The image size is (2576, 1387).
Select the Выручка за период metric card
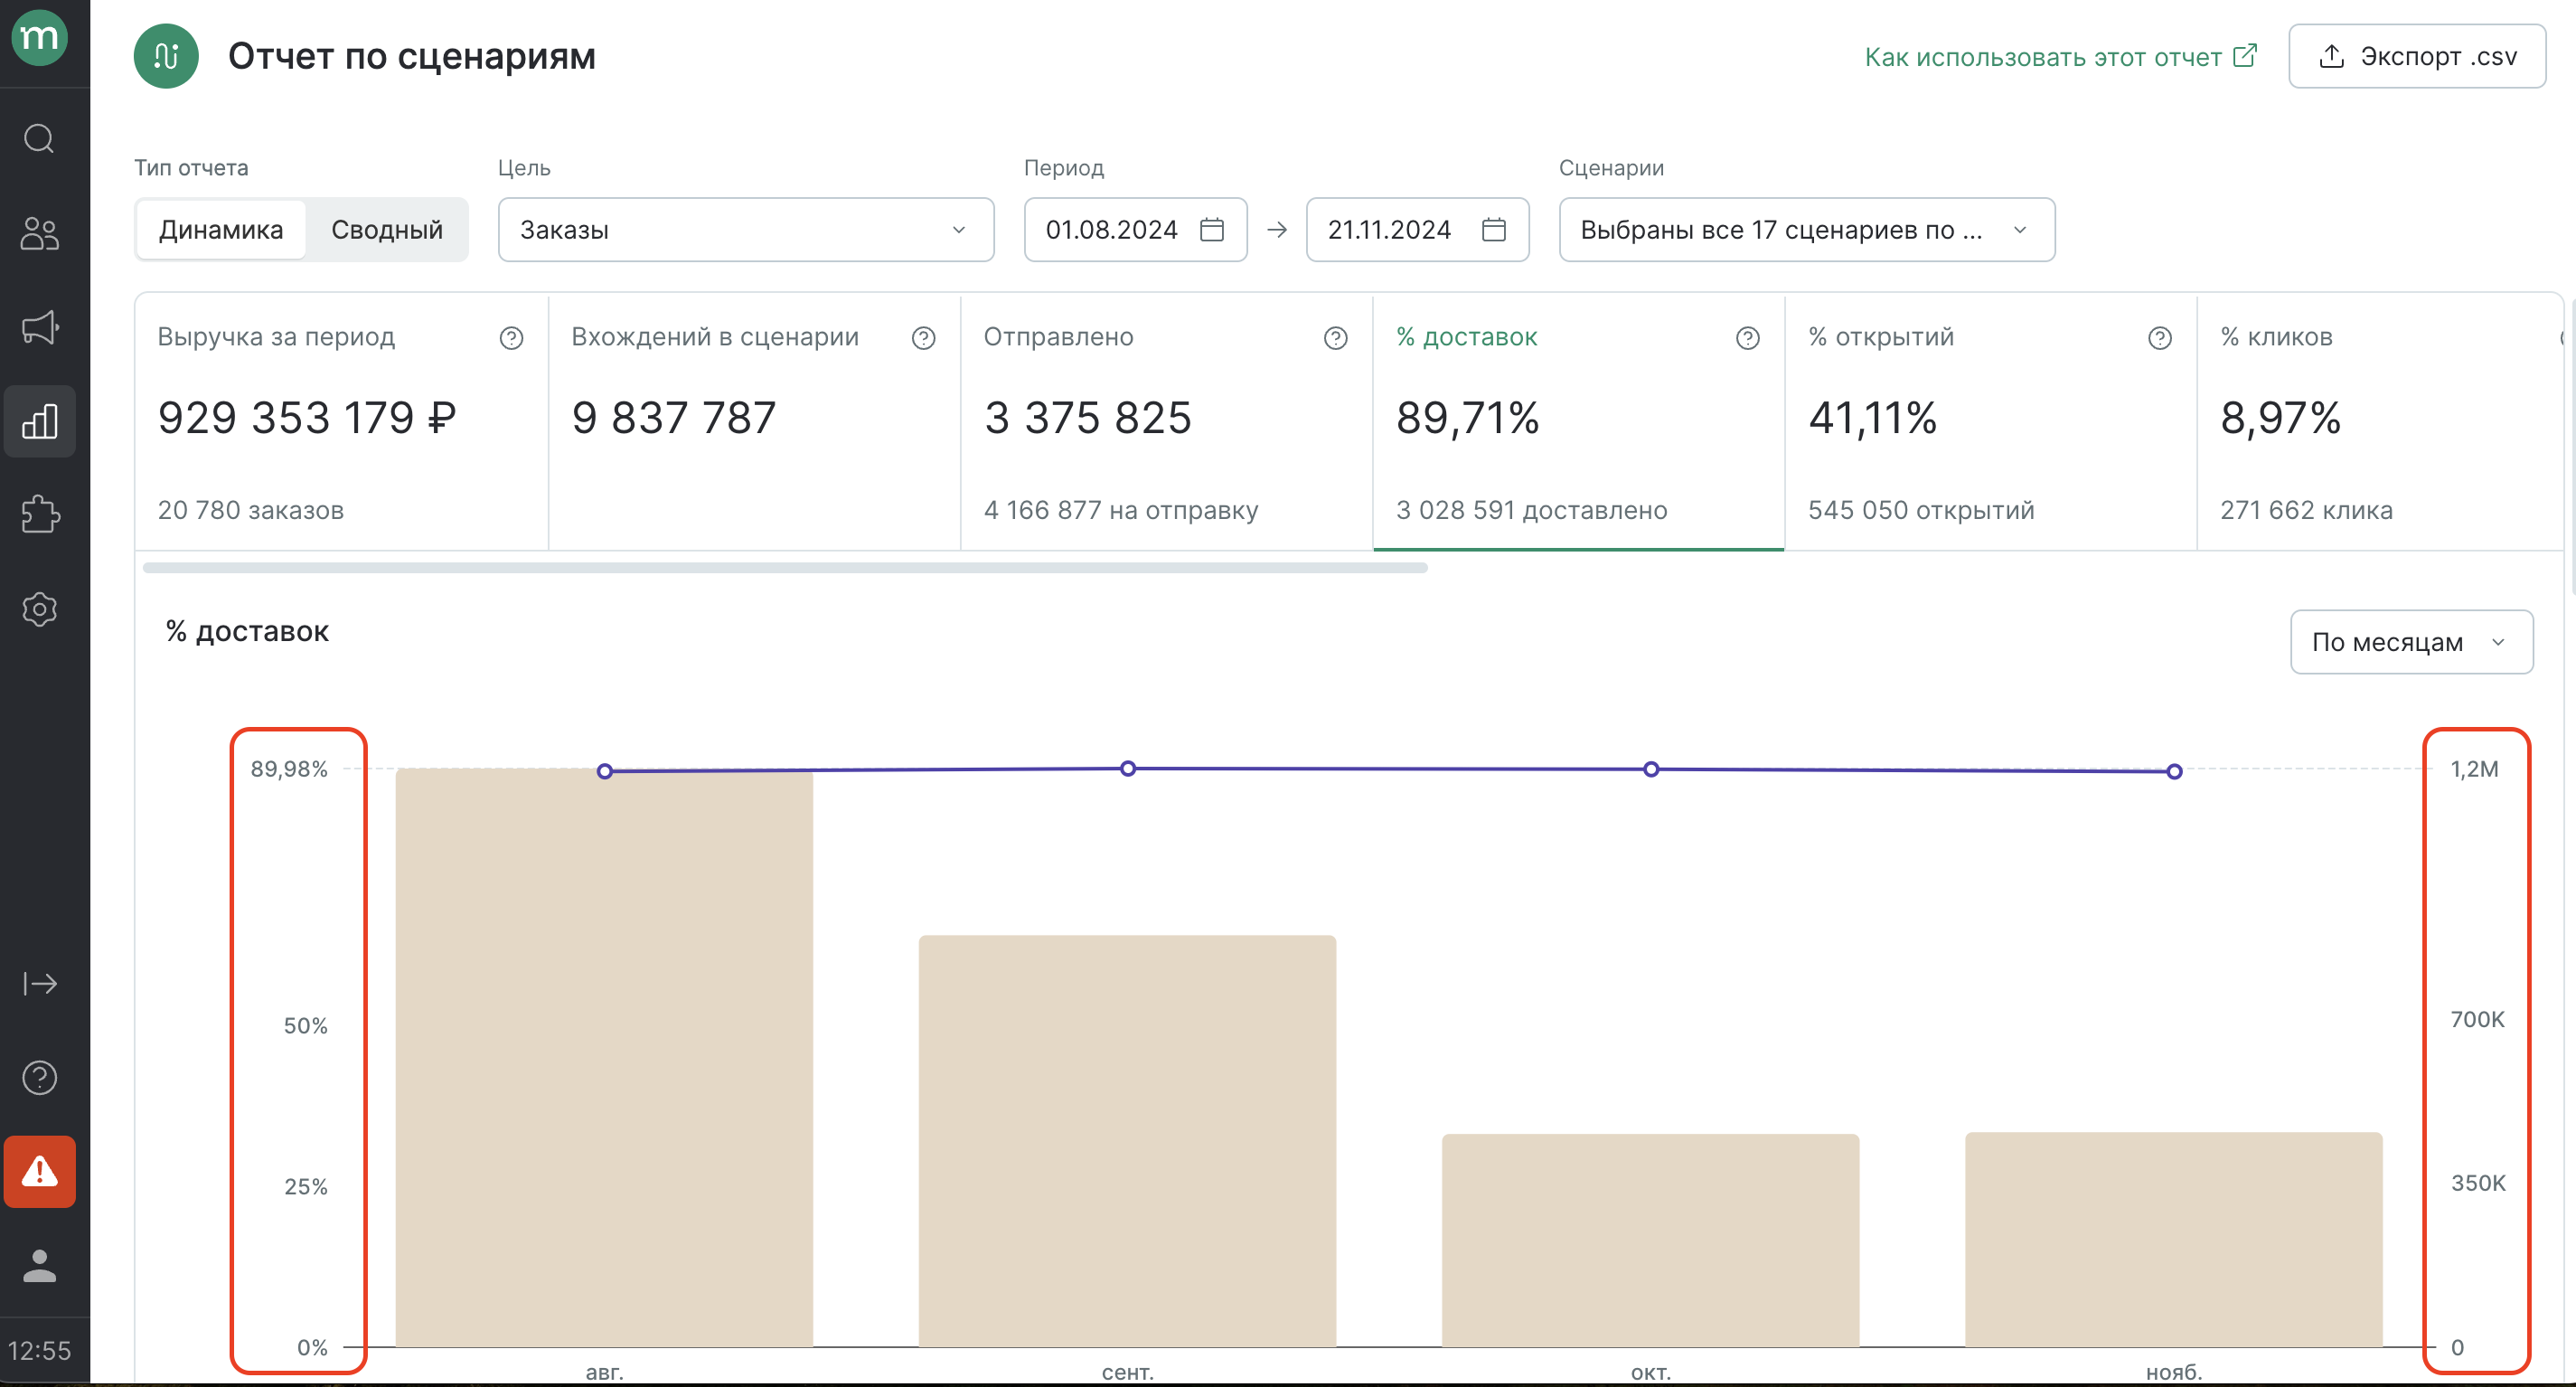coord(341,422)
